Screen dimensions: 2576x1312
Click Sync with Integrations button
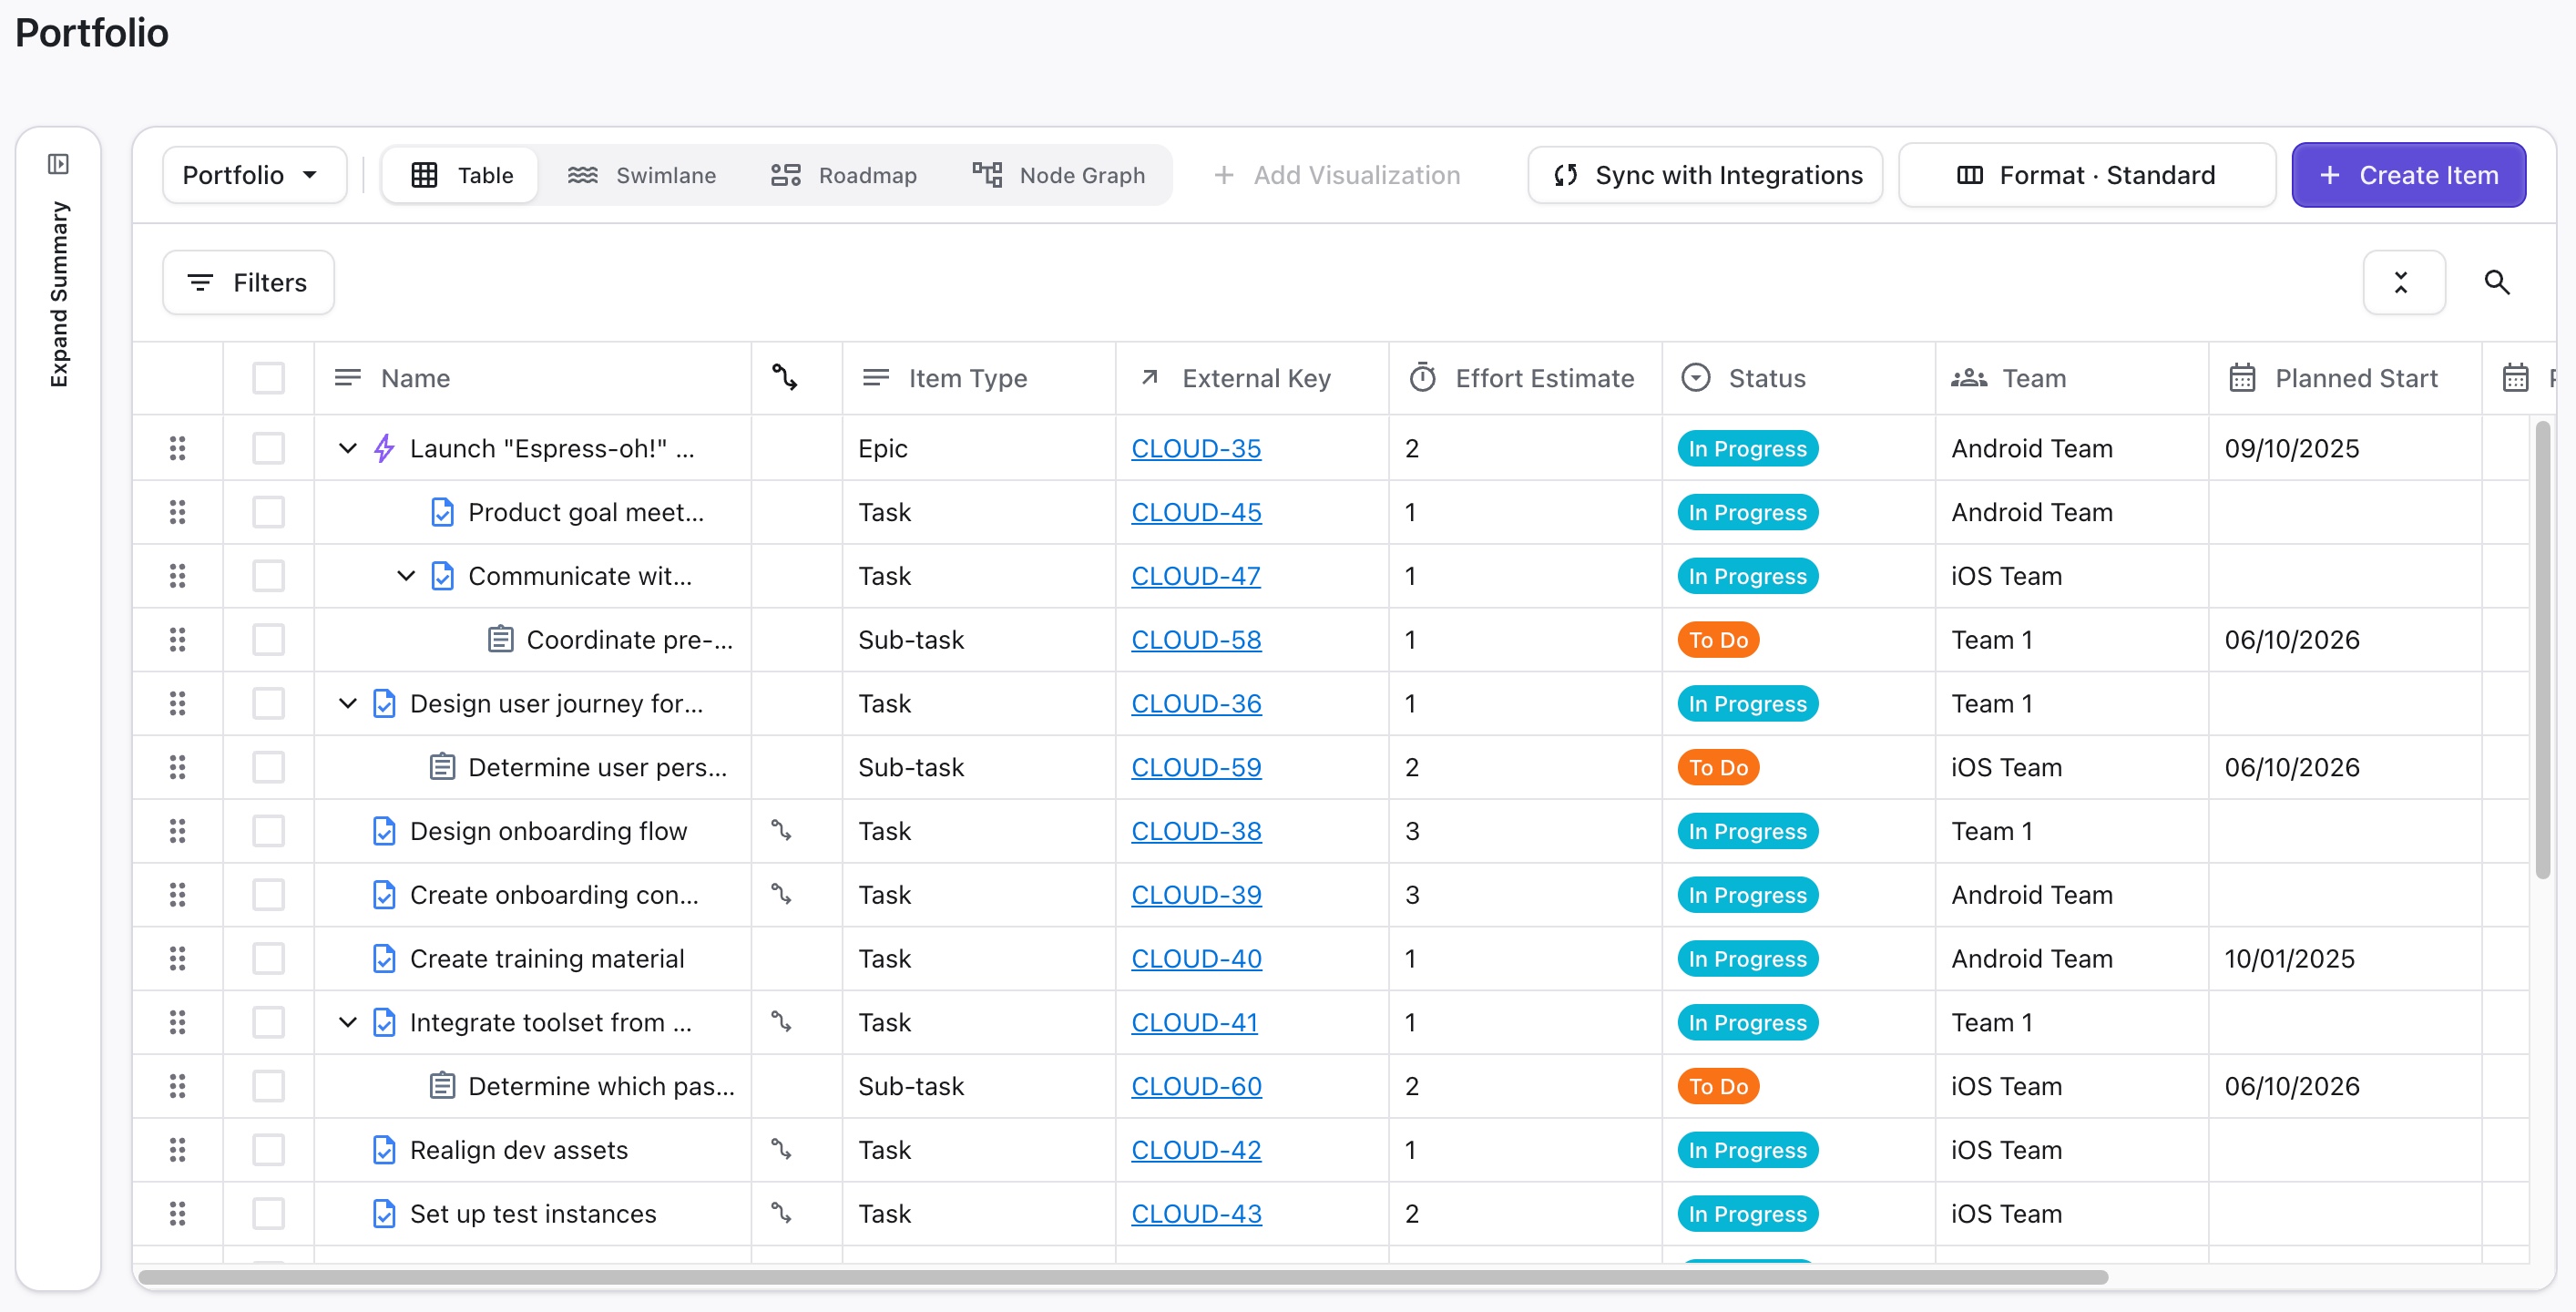(x=1705, y=175)
